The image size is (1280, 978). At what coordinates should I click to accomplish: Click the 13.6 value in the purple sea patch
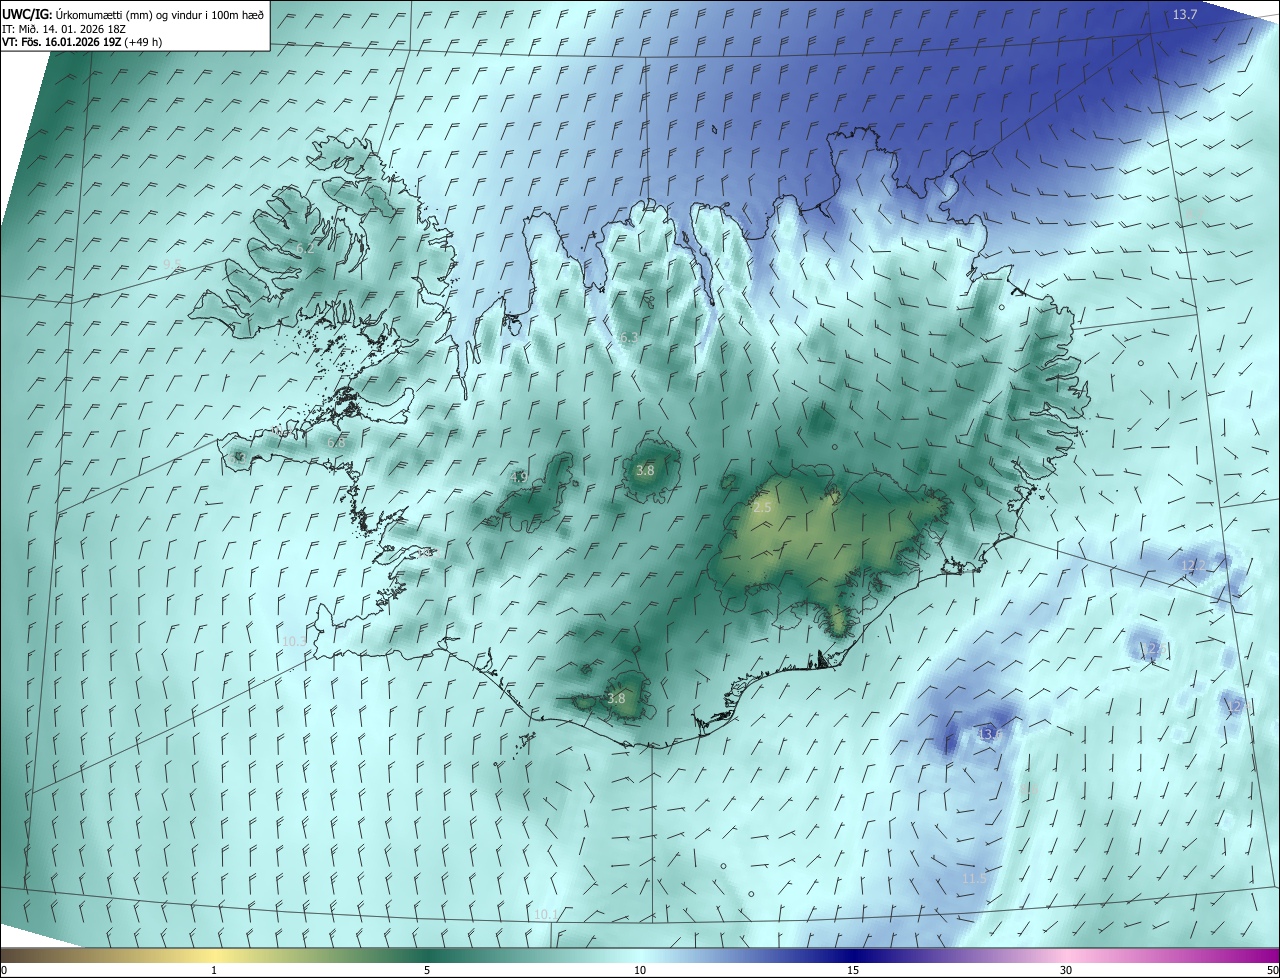pos(989,734)
